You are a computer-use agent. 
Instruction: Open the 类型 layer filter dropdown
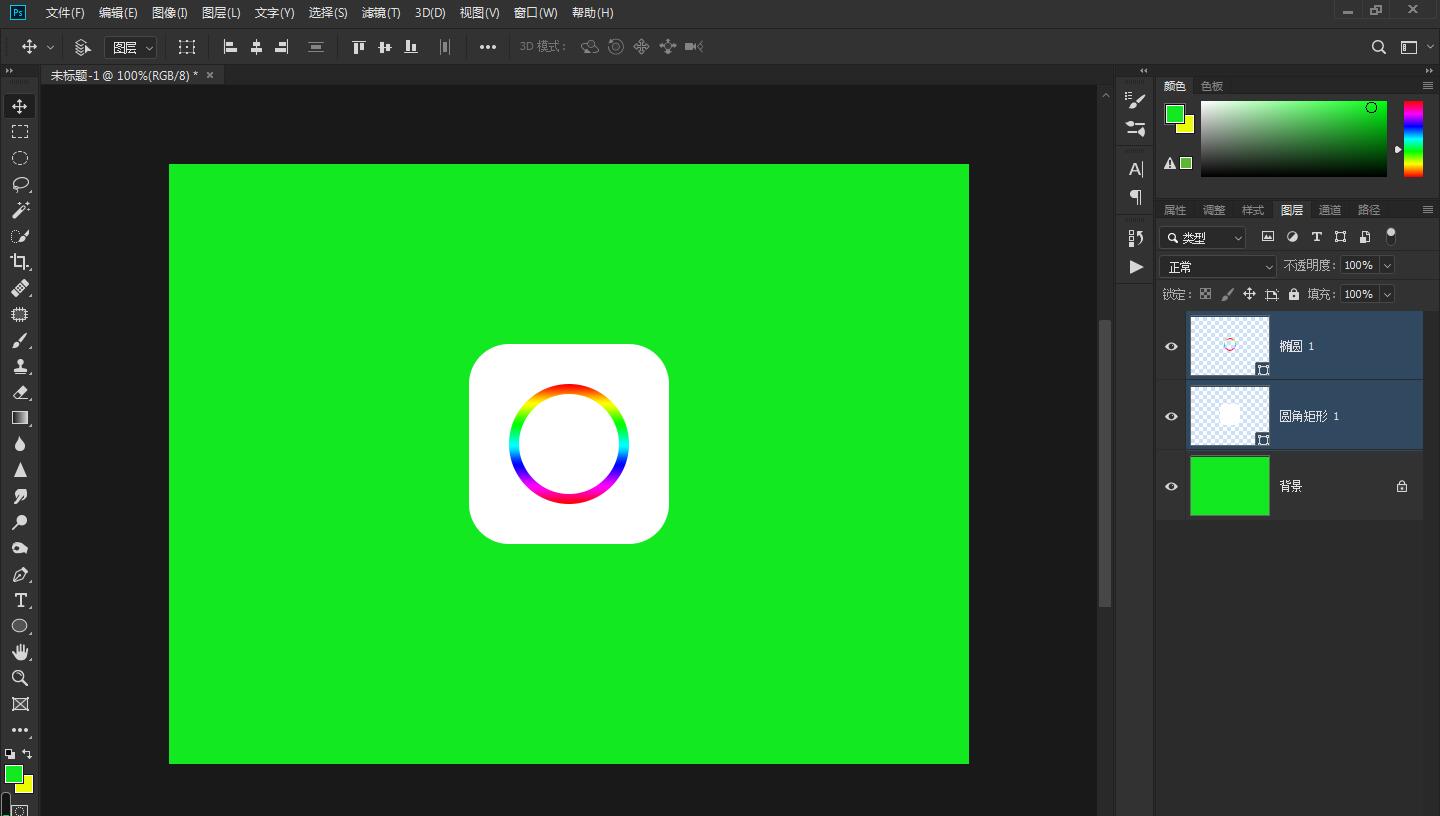pos(1203,237)
